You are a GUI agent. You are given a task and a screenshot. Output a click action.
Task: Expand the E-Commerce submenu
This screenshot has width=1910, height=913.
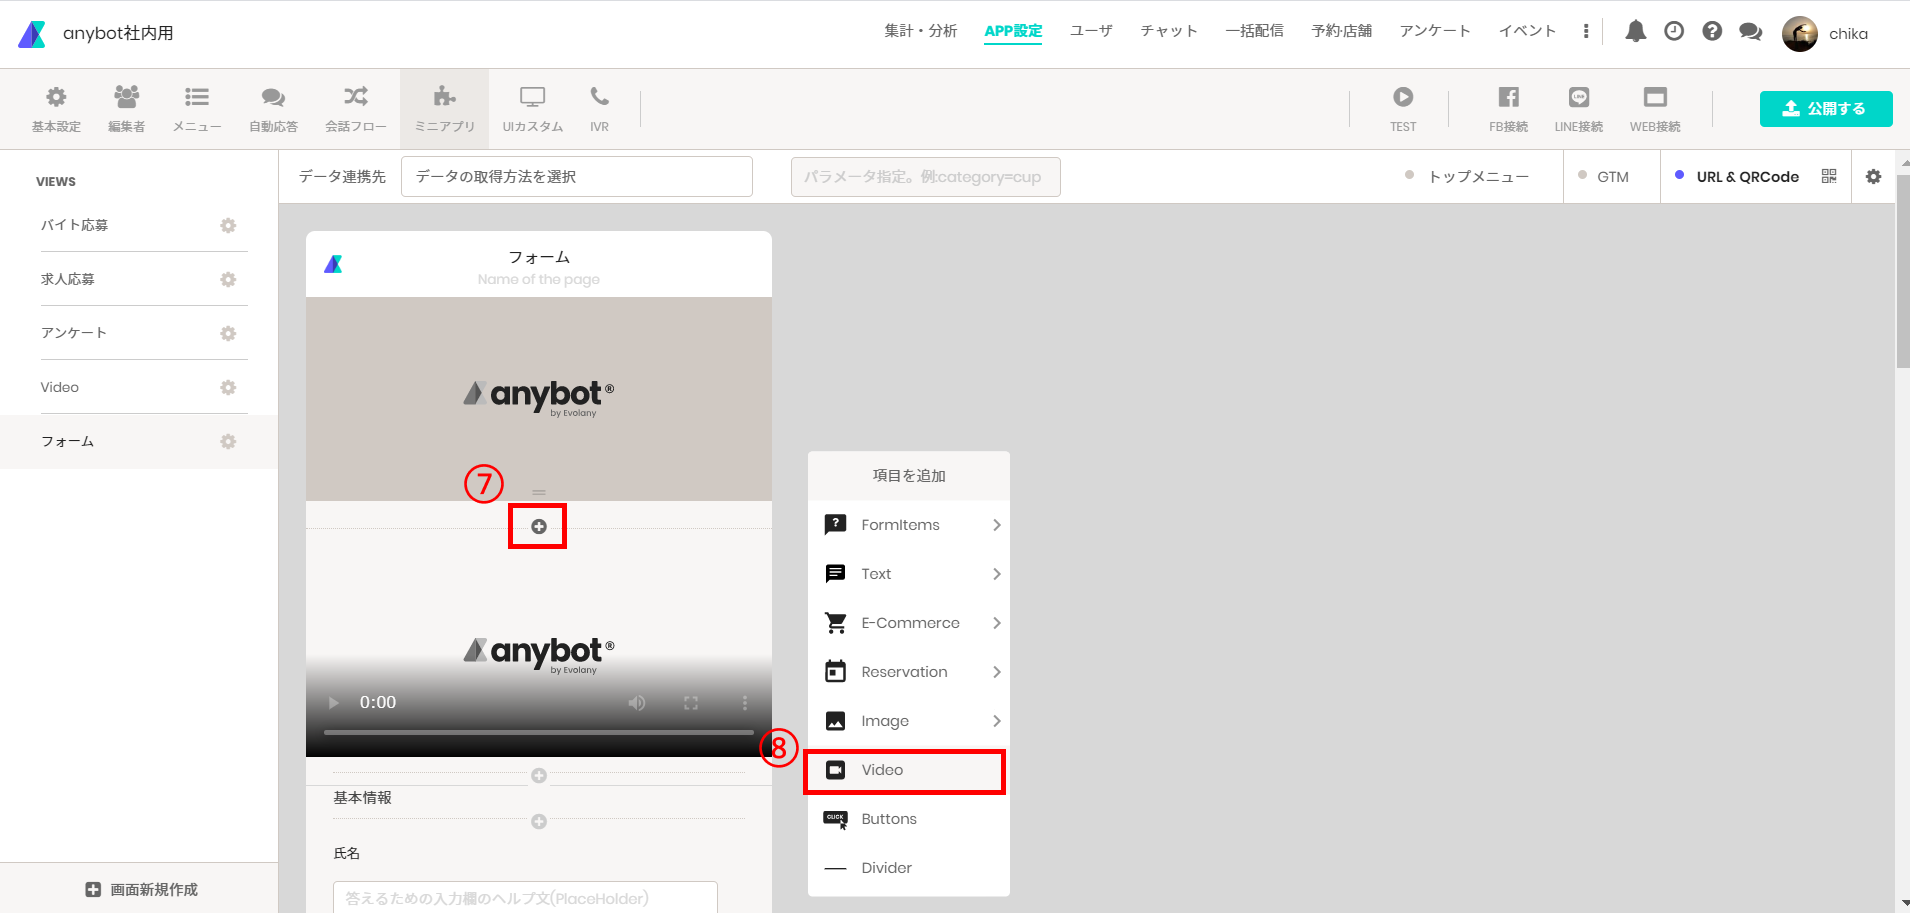[x=909, y=623]
